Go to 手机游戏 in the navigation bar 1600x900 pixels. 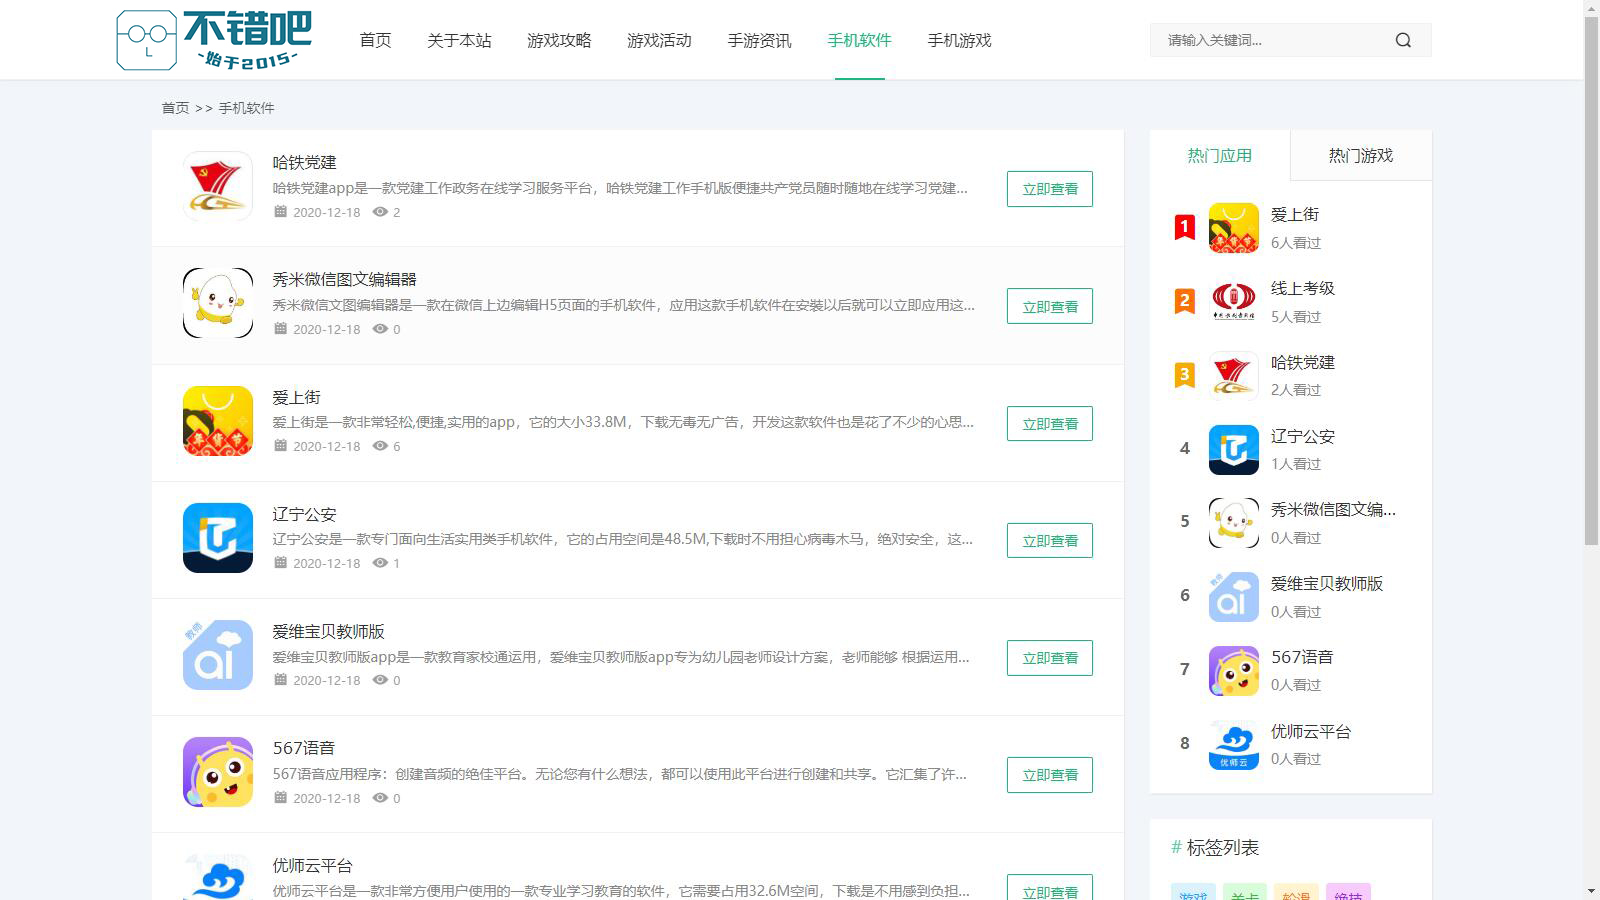tap(959, 40)
